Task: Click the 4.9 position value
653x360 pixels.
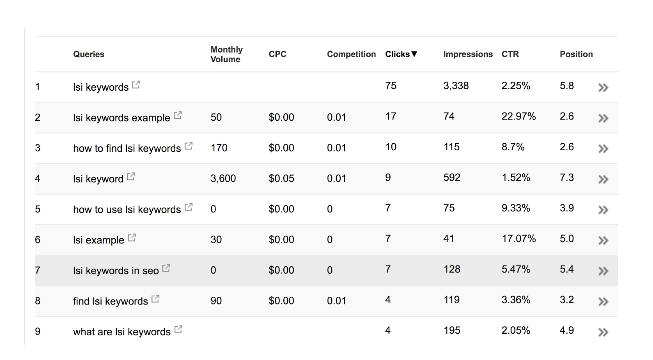Action: (567, 330)
